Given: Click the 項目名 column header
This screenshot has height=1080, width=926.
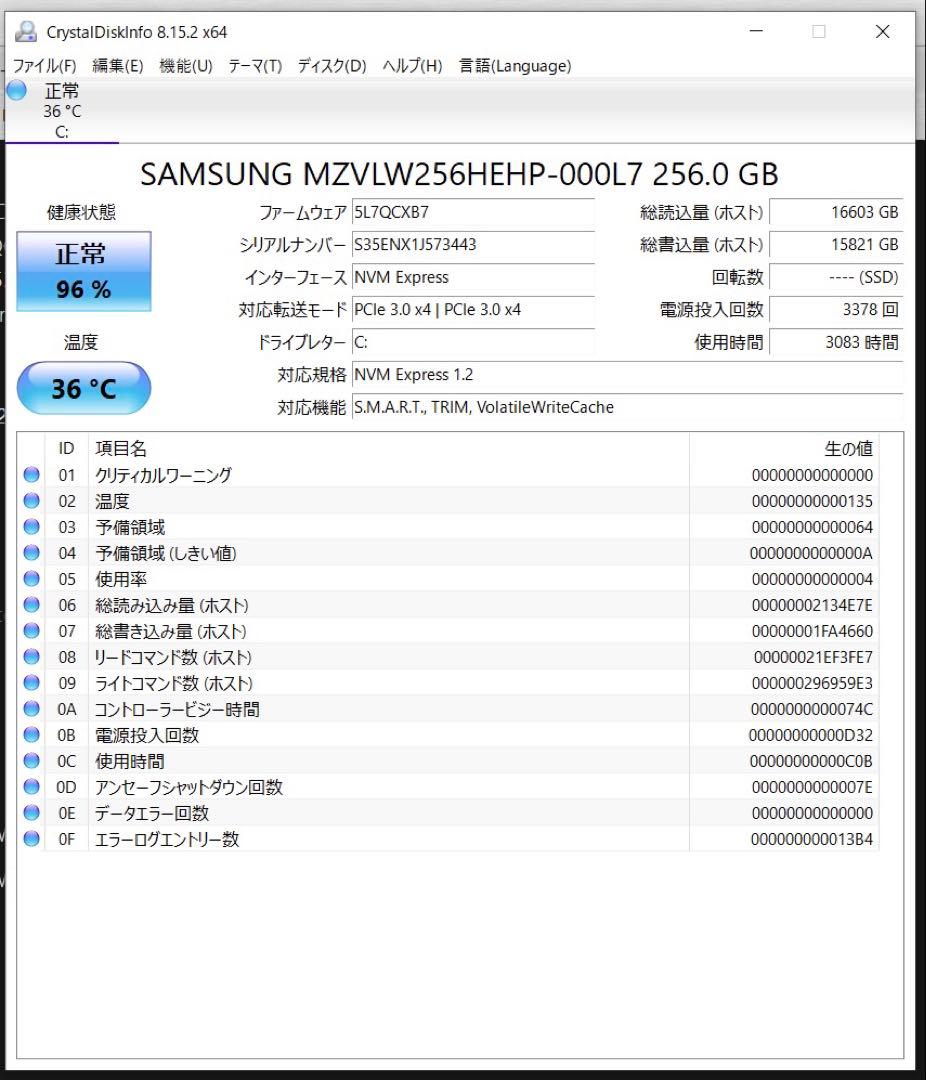Looking at the screenshot, I should [389, 448].
